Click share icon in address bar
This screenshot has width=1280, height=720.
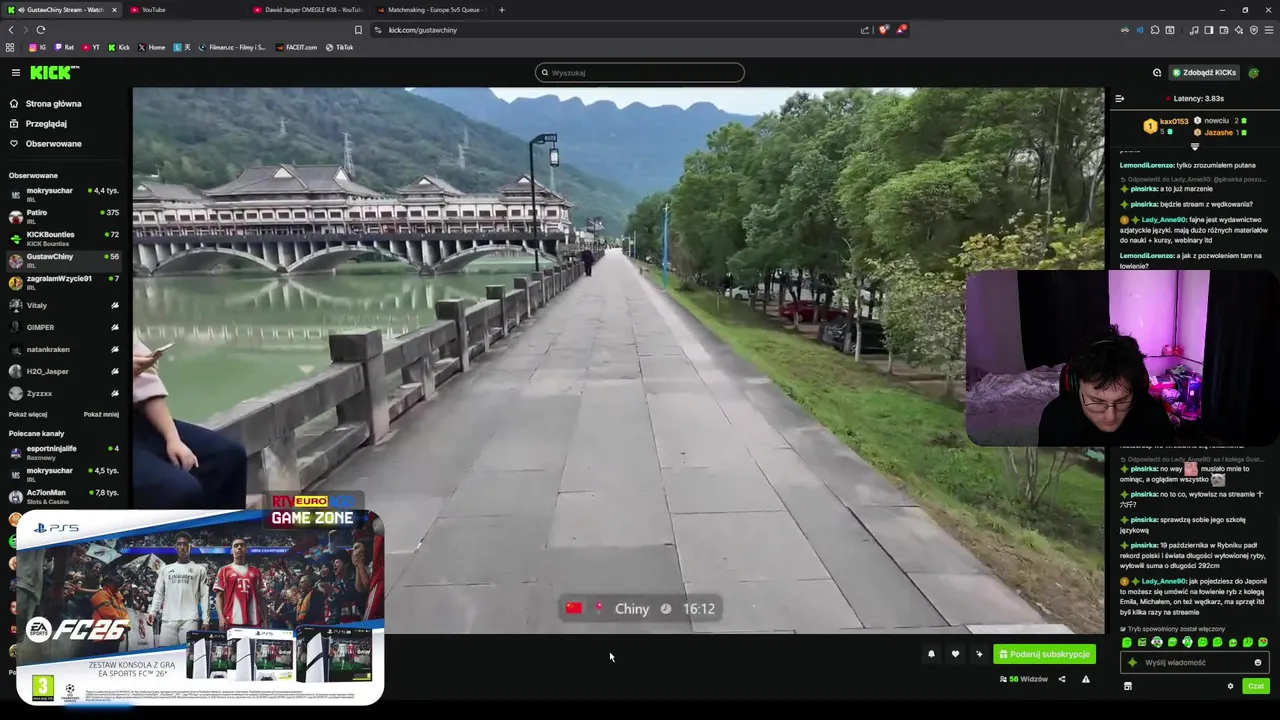[865, 30]
